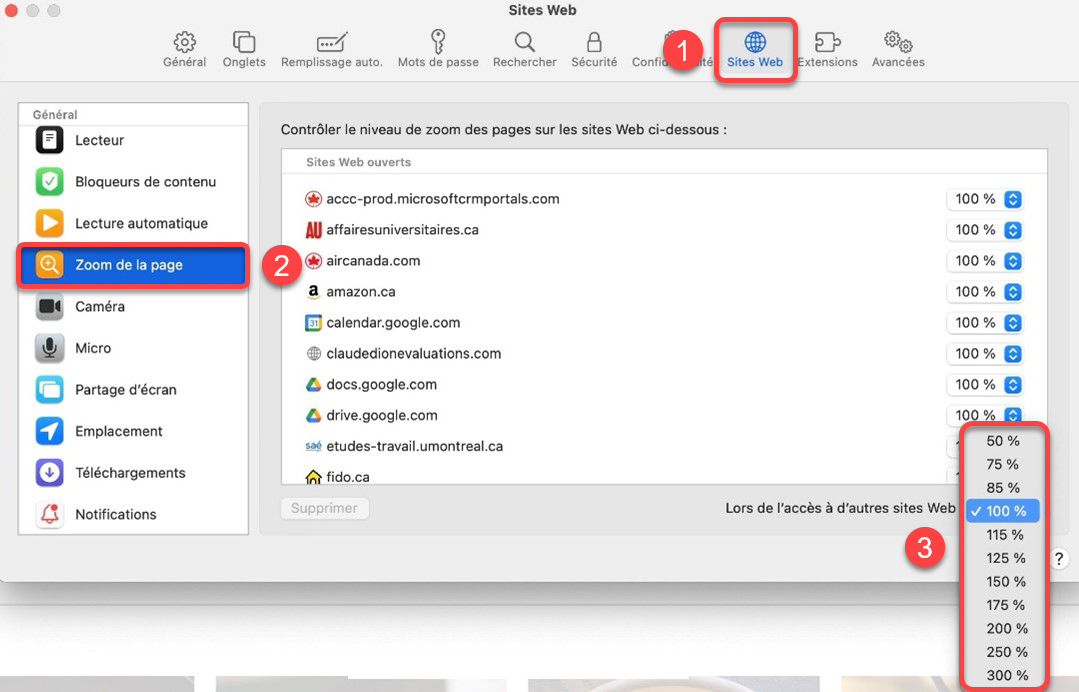The height and width of the screenshot is (692, 1079).
Task: Expand zoom dropdown for calendar.google.com
Action: coord(985,323)
